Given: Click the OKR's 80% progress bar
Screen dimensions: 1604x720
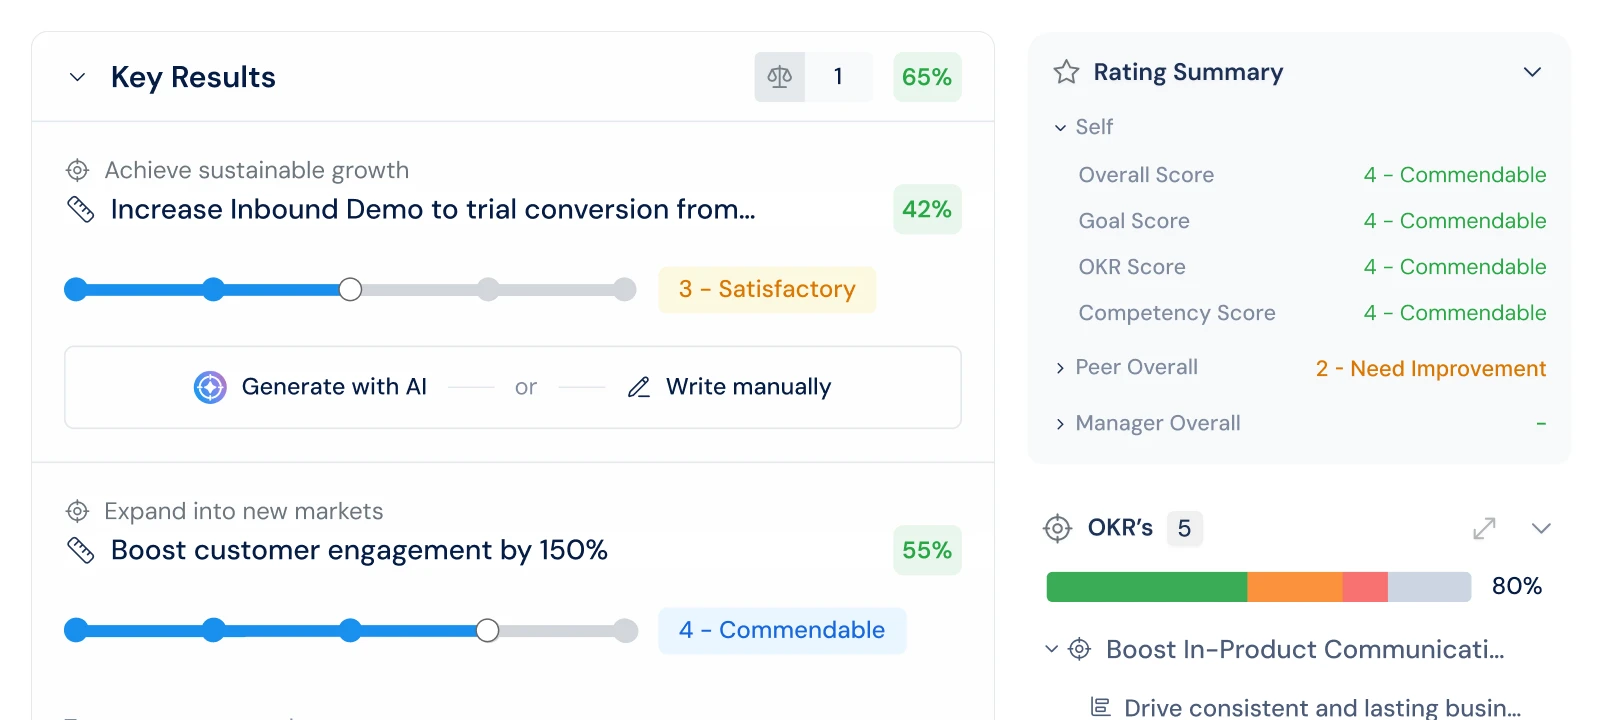Looking at the screenshot, I should tap(1259, 587).
